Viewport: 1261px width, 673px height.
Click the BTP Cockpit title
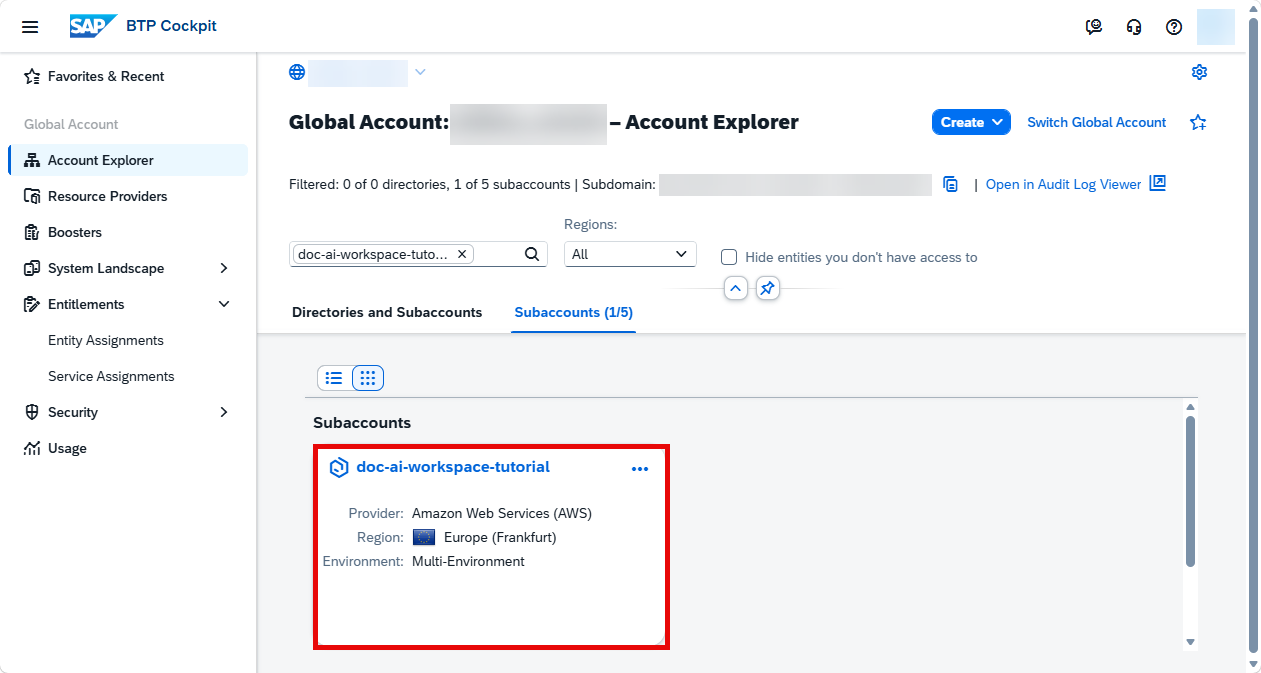pos(171,26)
